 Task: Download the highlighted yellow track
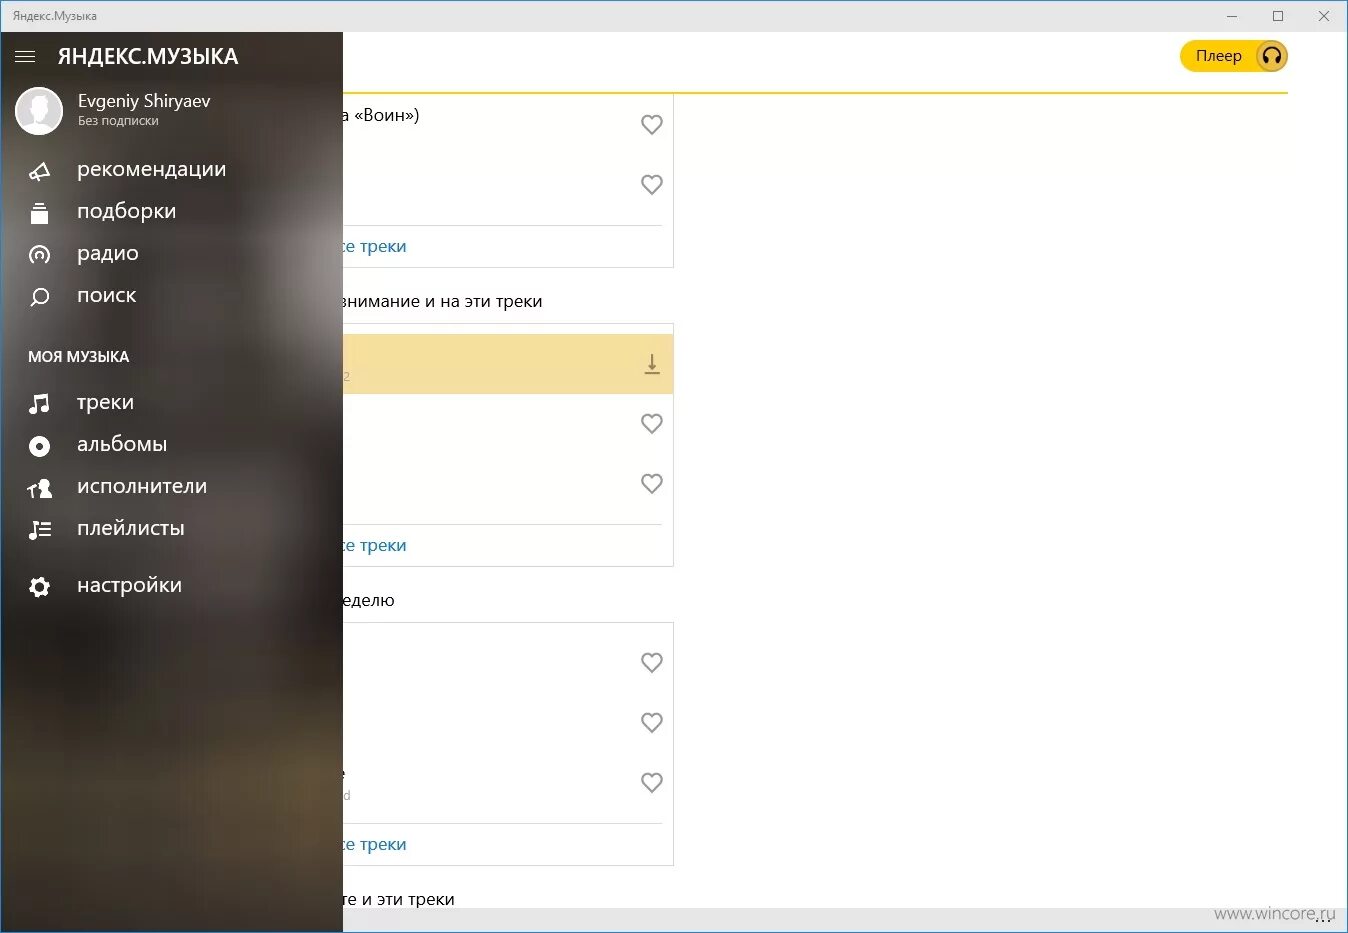(652, 364)
